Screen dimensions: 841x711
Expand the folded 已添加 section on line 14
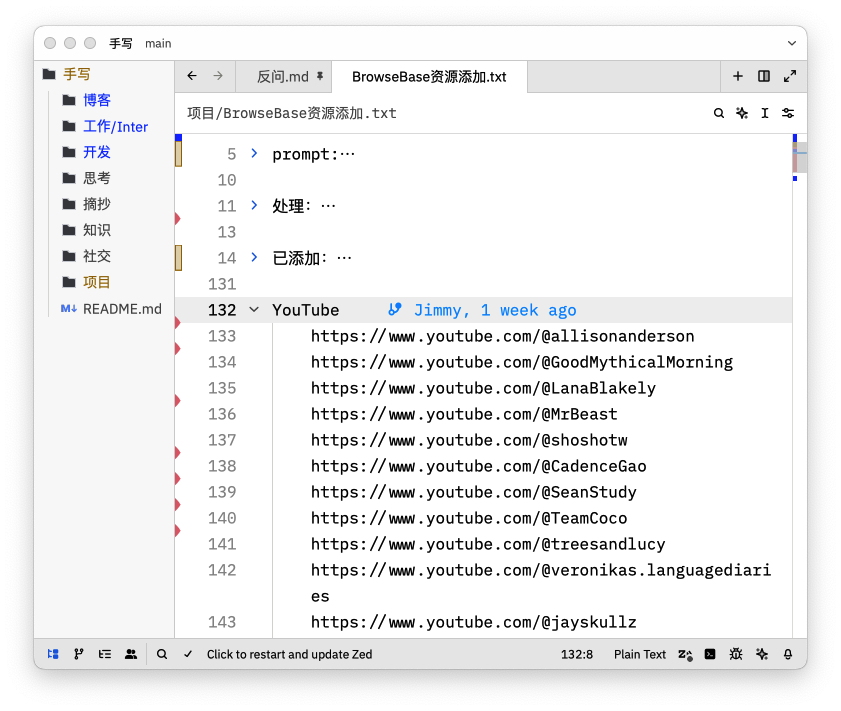(254, 257)
